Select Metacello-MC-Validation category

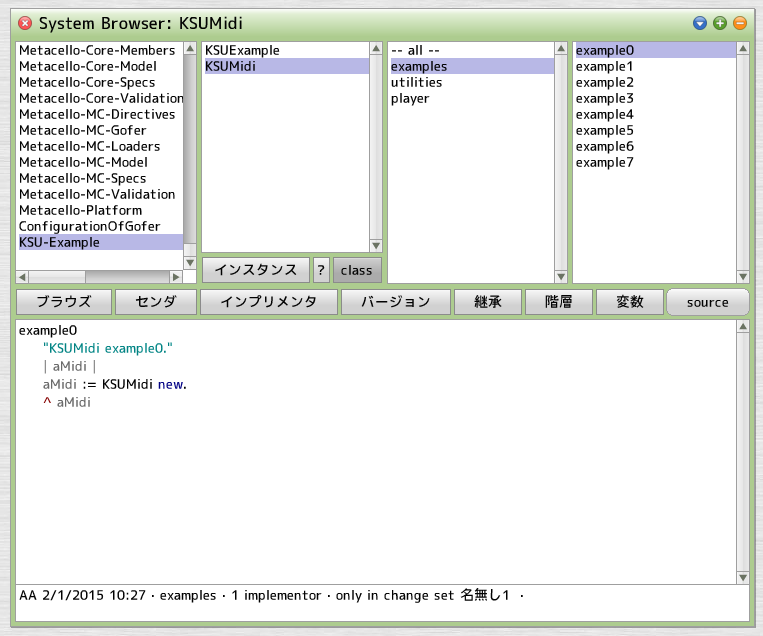point(100,195)
